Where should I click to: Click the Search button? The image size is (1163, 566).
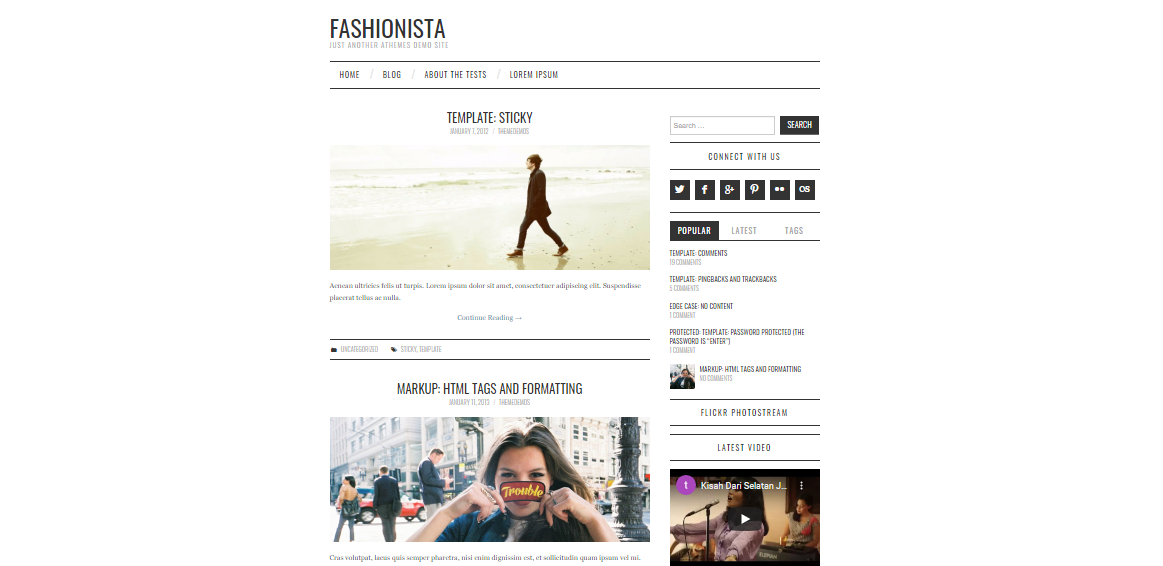pyautogui.click(x=799, y=125)
